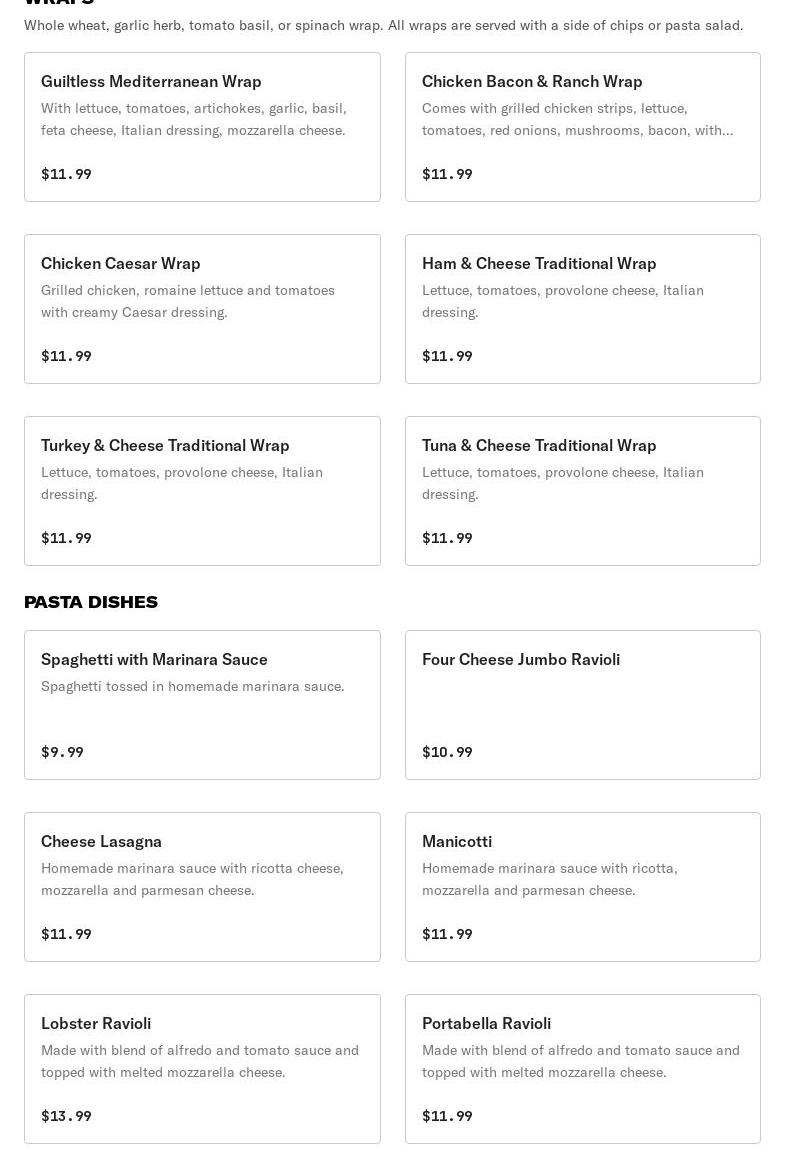
Task: Click the Chicken Caesar Wrap description text
Action: [188, 301]
